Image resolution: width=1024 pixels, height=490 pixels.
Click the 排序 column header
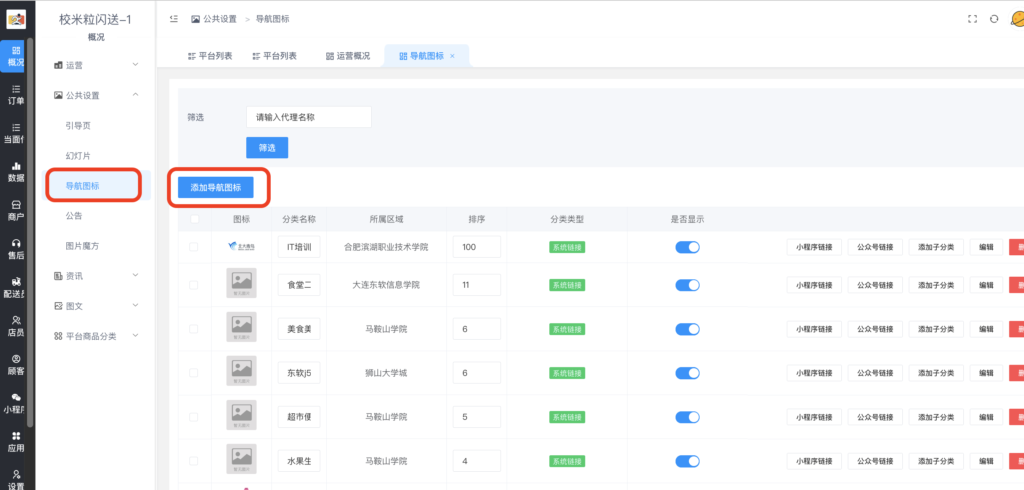(476, 220)
